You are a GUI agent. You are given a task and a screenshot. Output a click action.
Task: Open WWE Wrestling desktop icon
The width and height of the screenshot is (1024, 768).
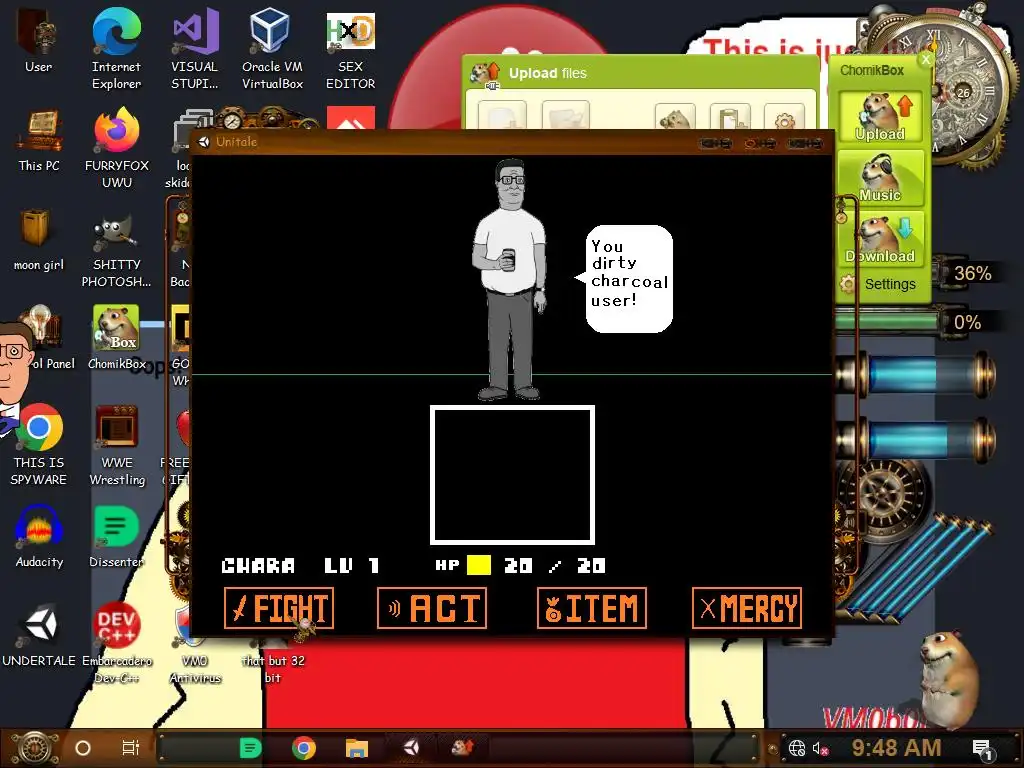point(117,444)
